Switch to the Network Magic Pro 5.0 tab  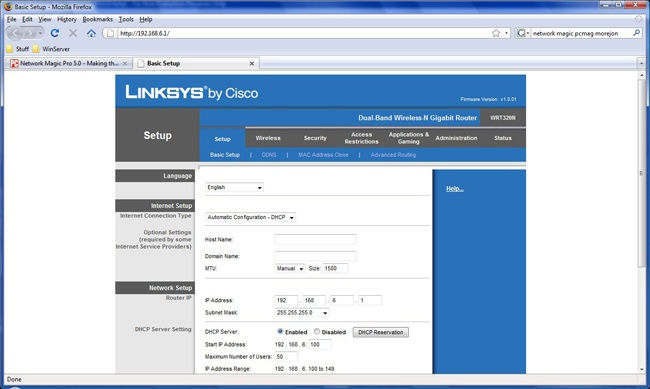69,63
